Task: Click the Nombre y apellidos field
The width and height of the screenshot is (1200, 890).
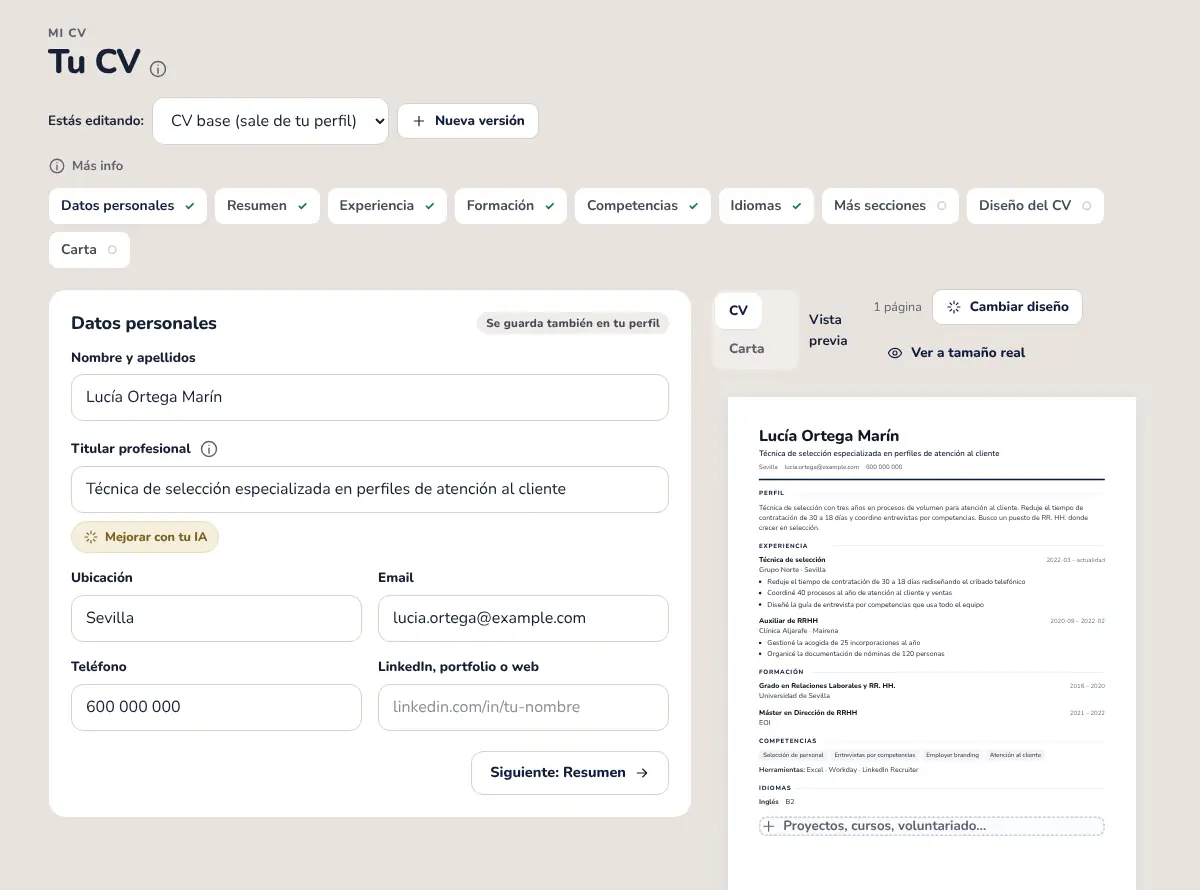Action: (370, 397)
